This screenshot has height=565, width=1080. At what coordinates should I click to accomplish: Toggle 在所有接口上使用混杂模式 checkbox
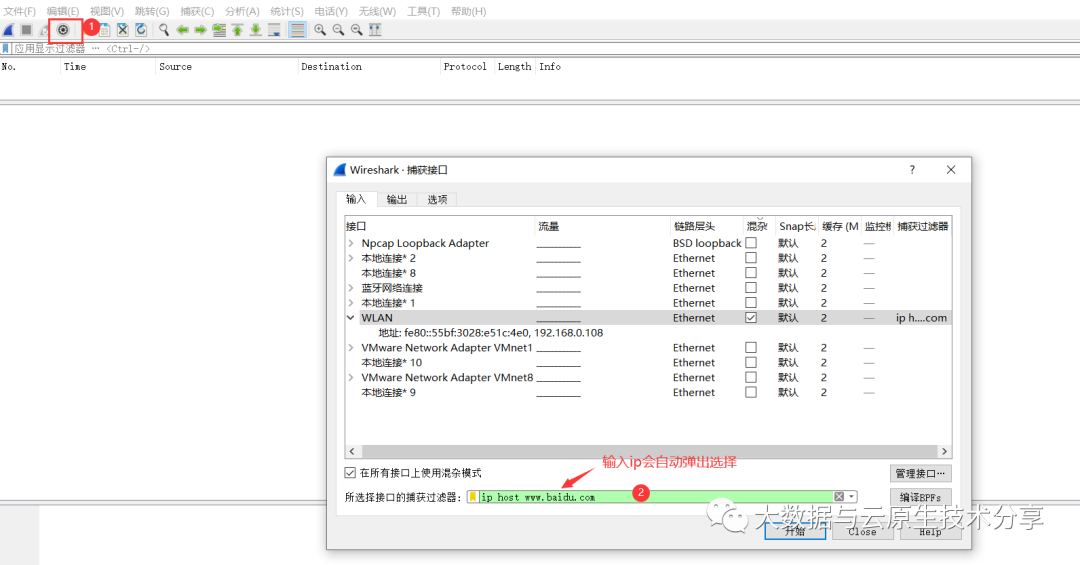tap(350, 473)
